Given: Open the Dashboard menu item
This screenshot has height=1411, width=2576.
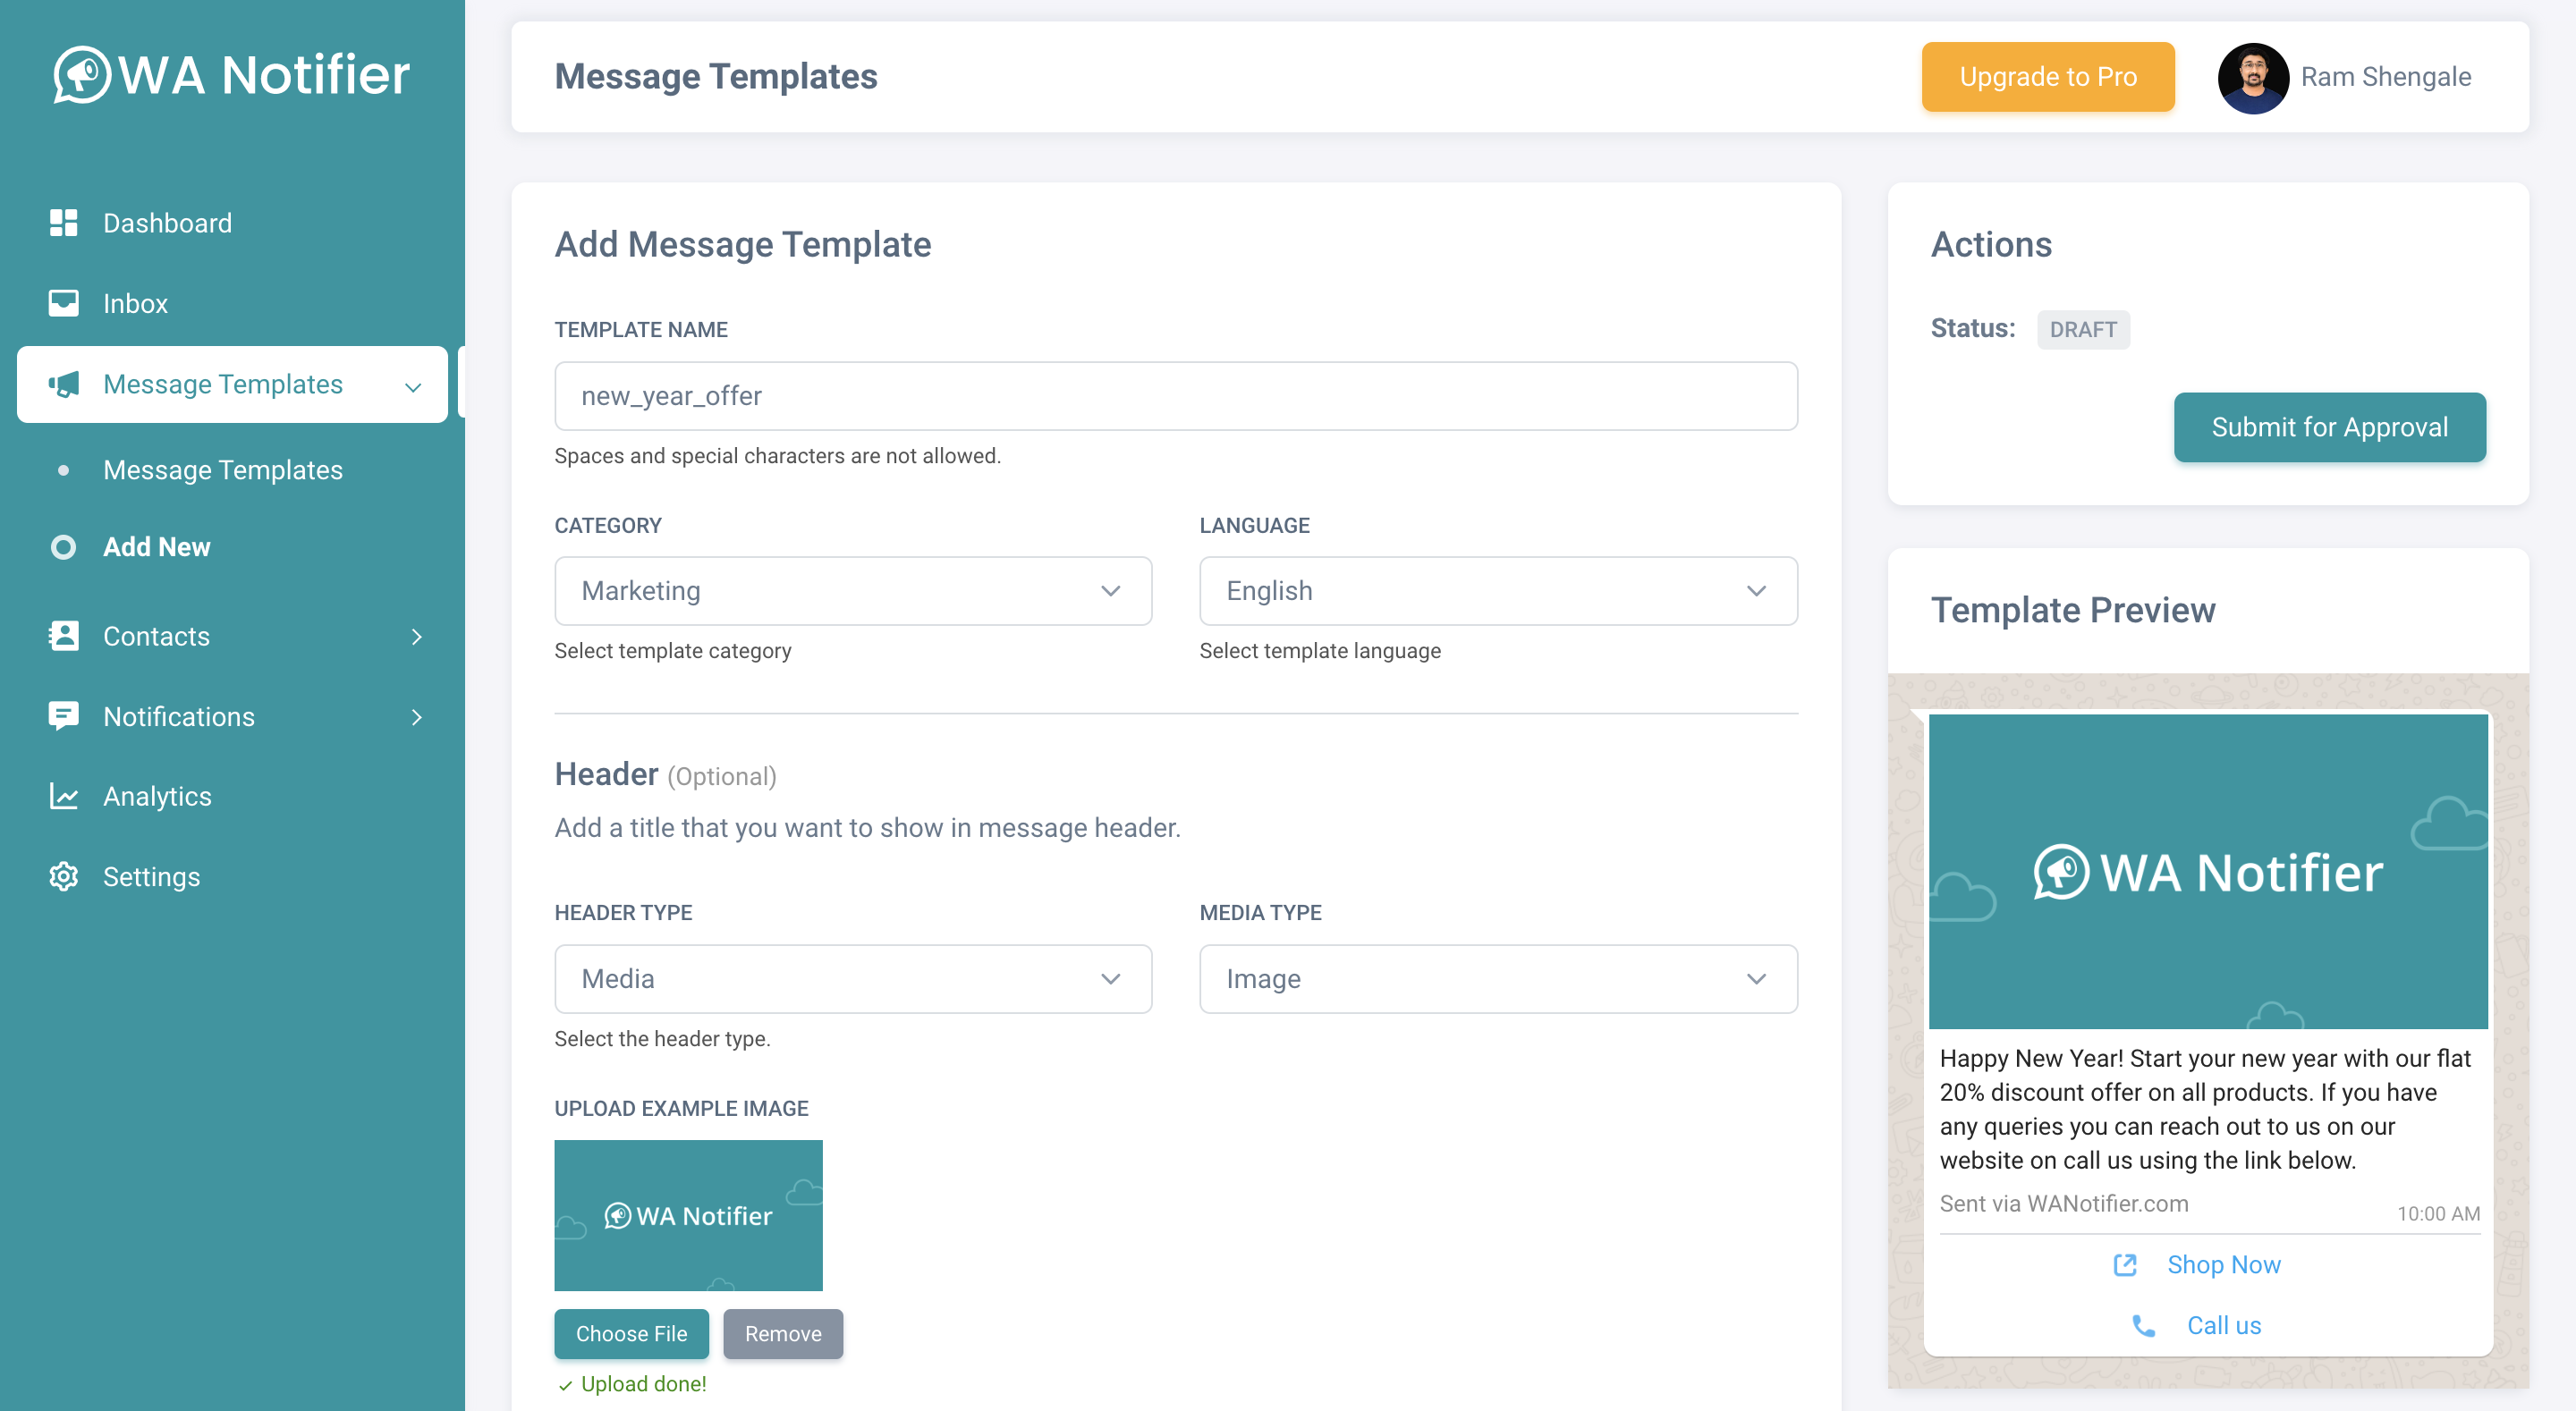Looking at the screenshot, I should click(232, 223).
